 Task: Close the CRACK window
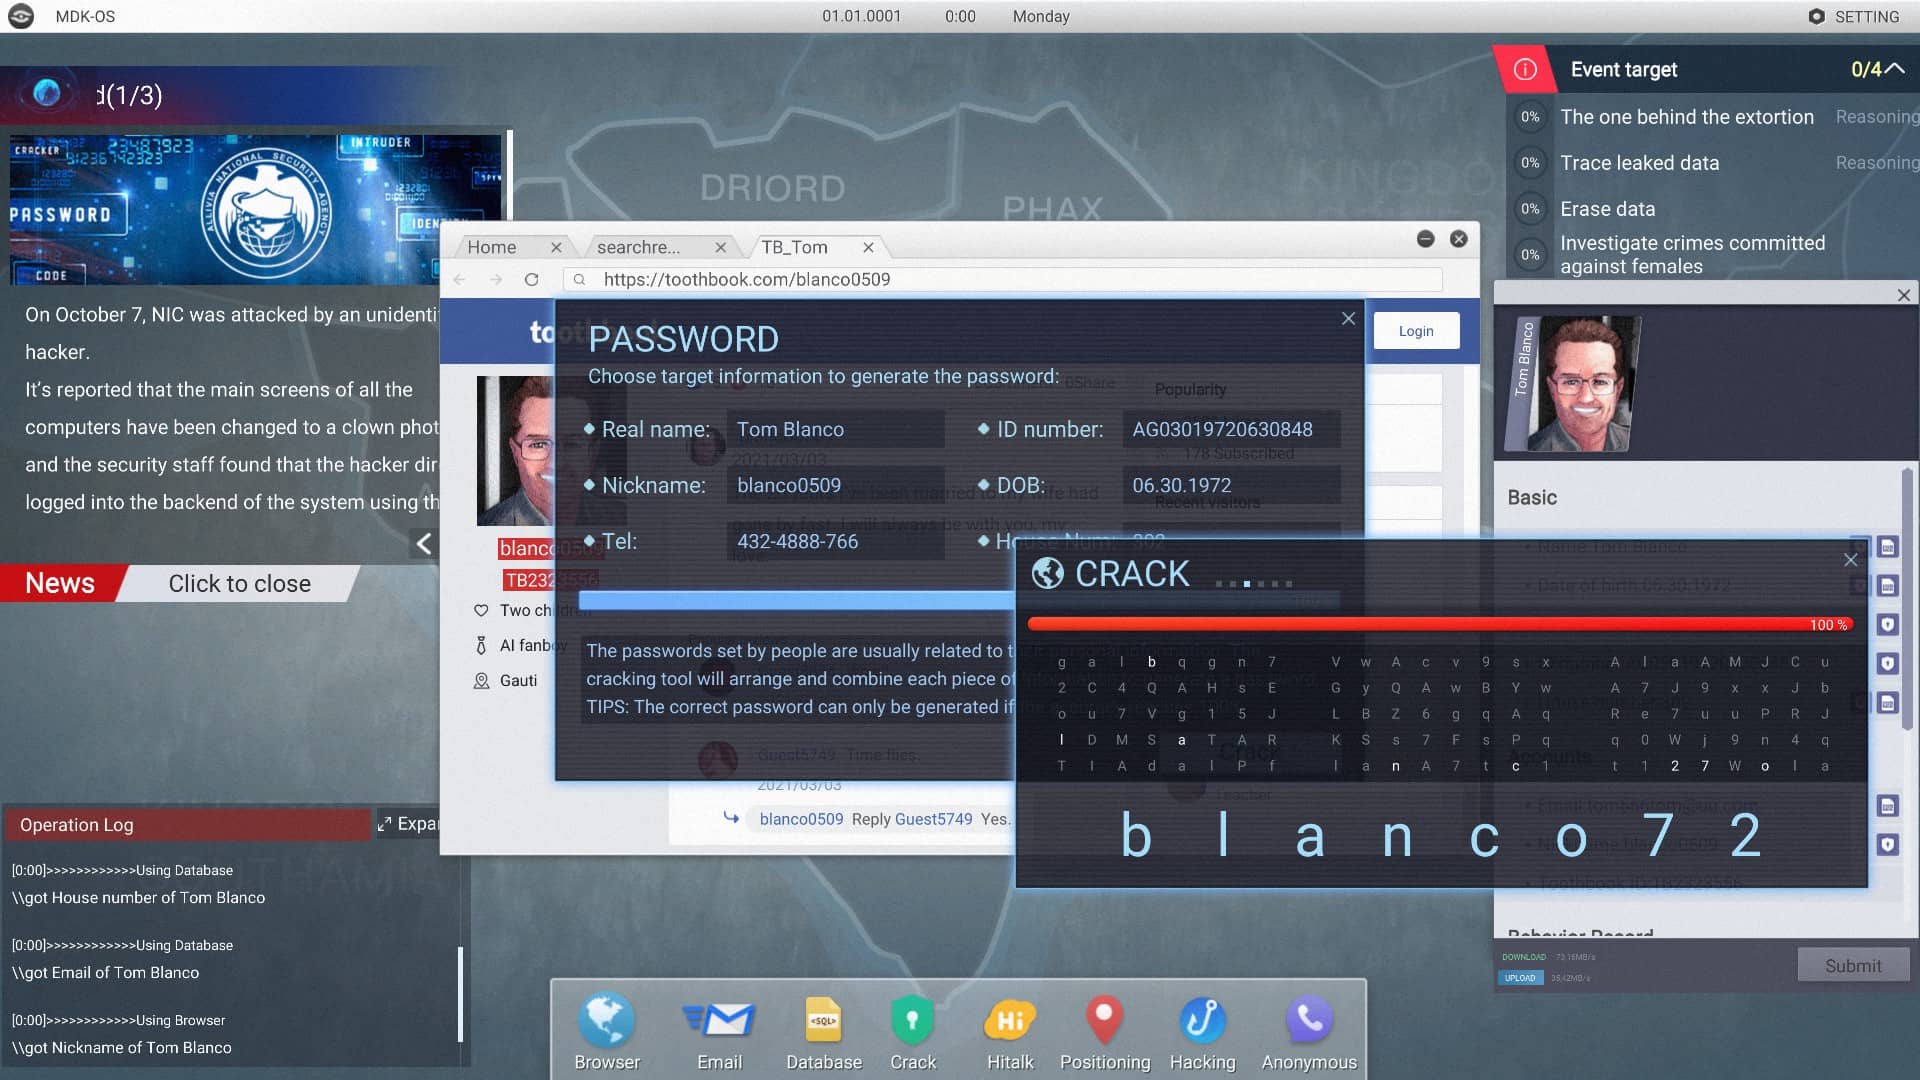1851,560
